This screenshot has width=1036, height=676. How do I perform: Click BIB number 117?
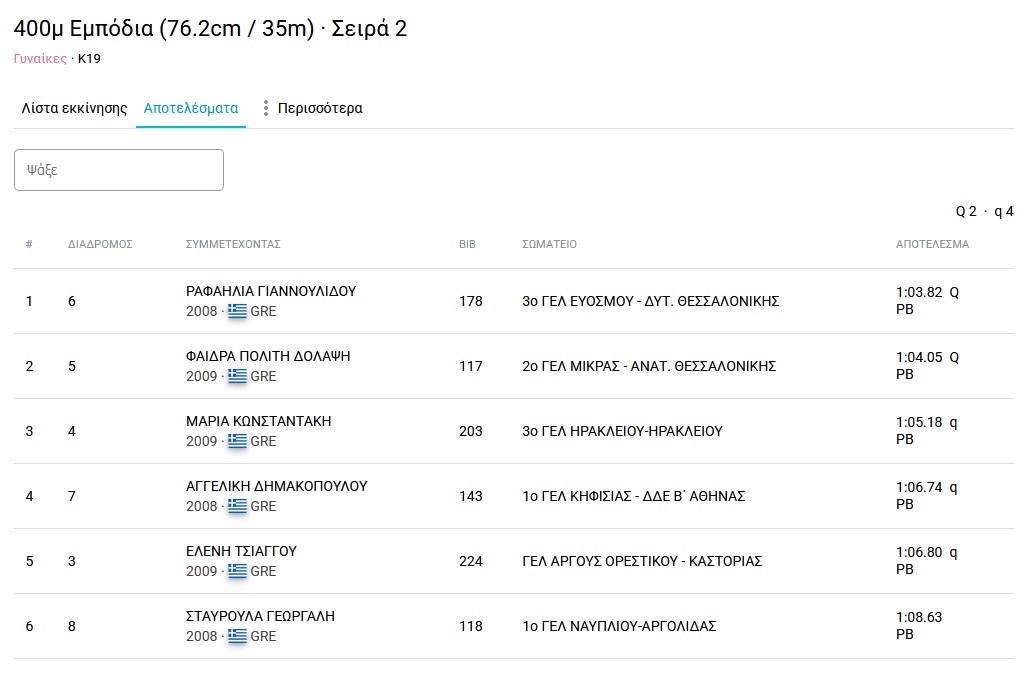point(470,366)
